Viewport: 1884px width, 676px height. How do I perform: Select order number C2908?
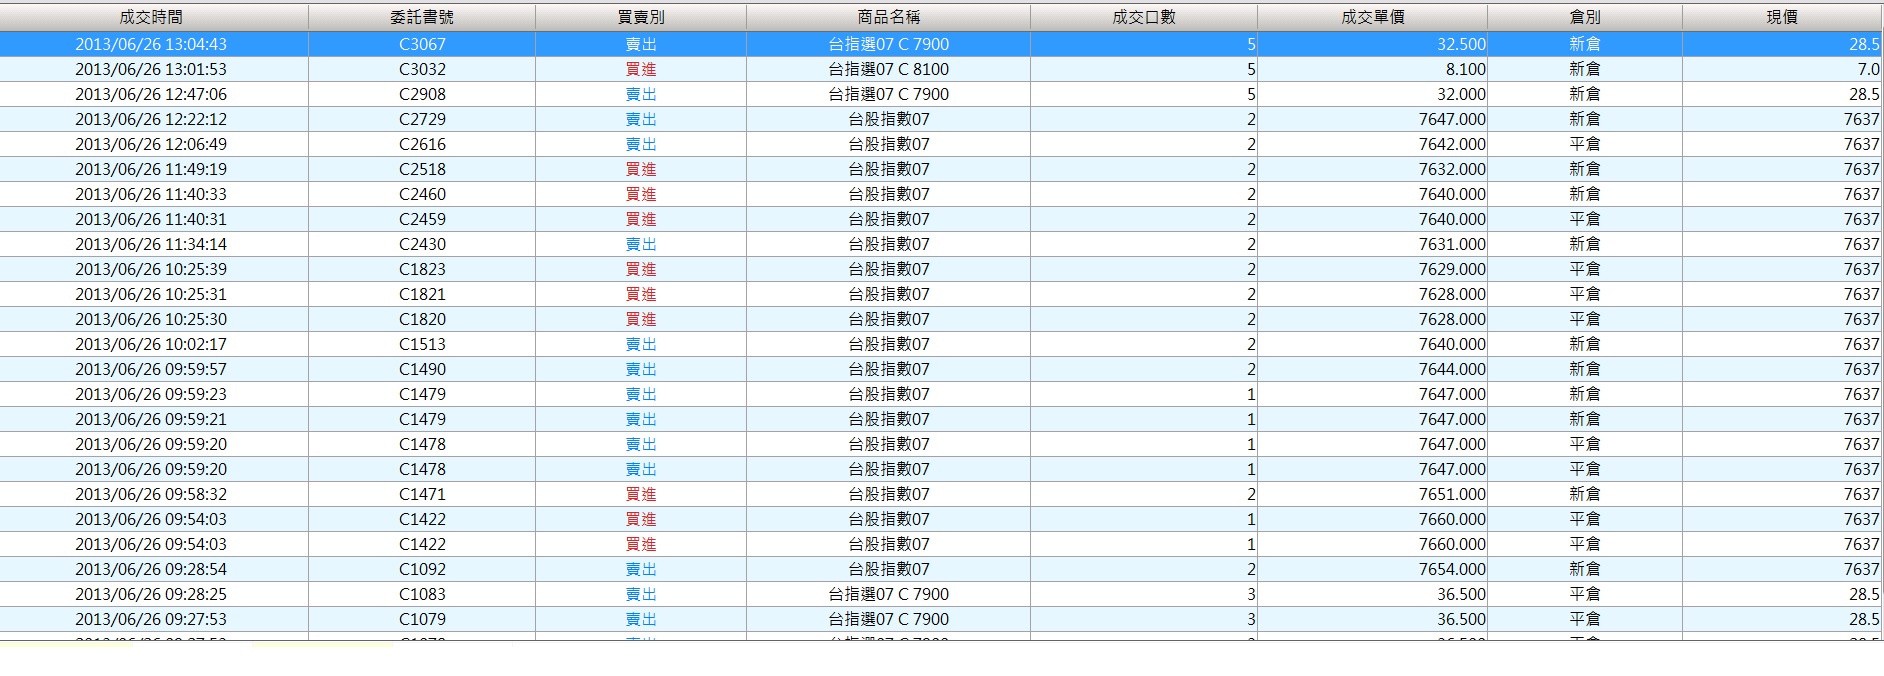422,94
